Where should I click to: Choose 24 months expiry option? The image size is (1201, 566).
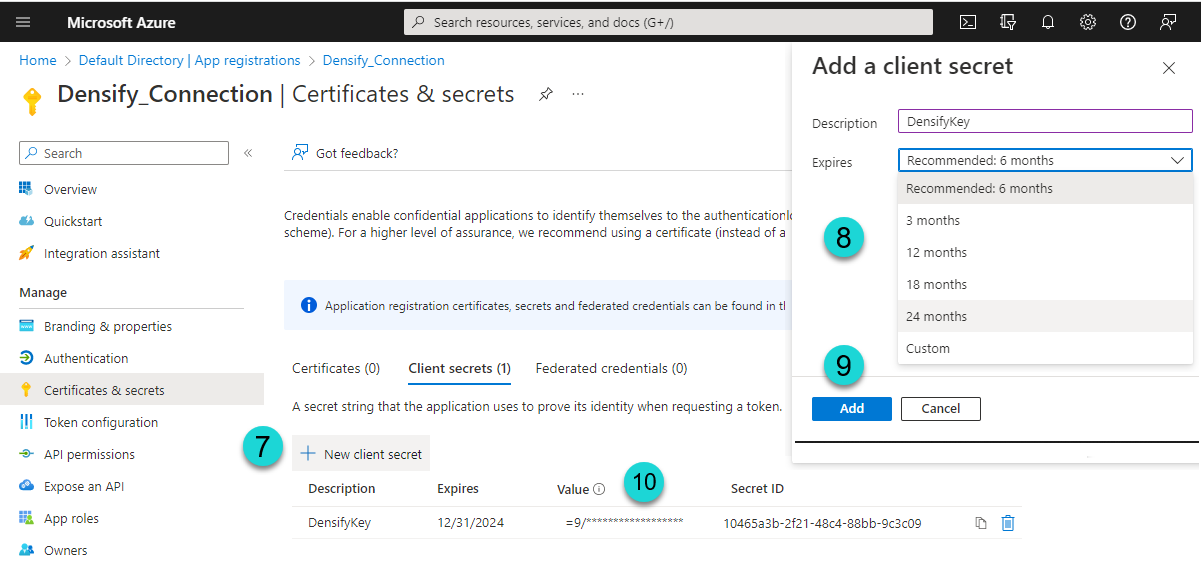click(1045, 316)
